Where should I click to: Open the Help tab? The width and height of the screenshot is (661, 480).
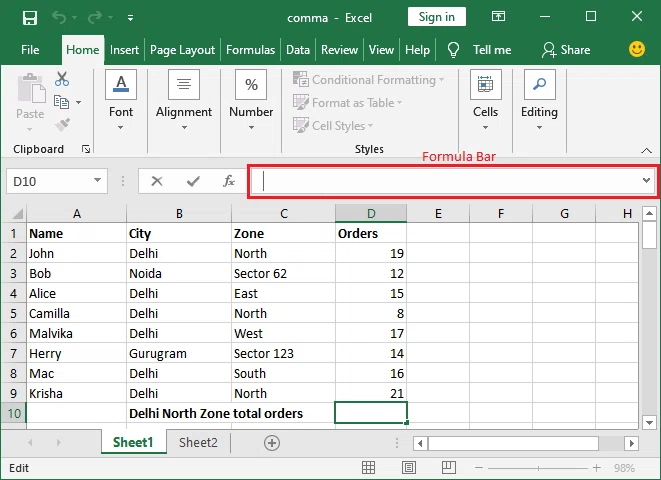(417, 50)
